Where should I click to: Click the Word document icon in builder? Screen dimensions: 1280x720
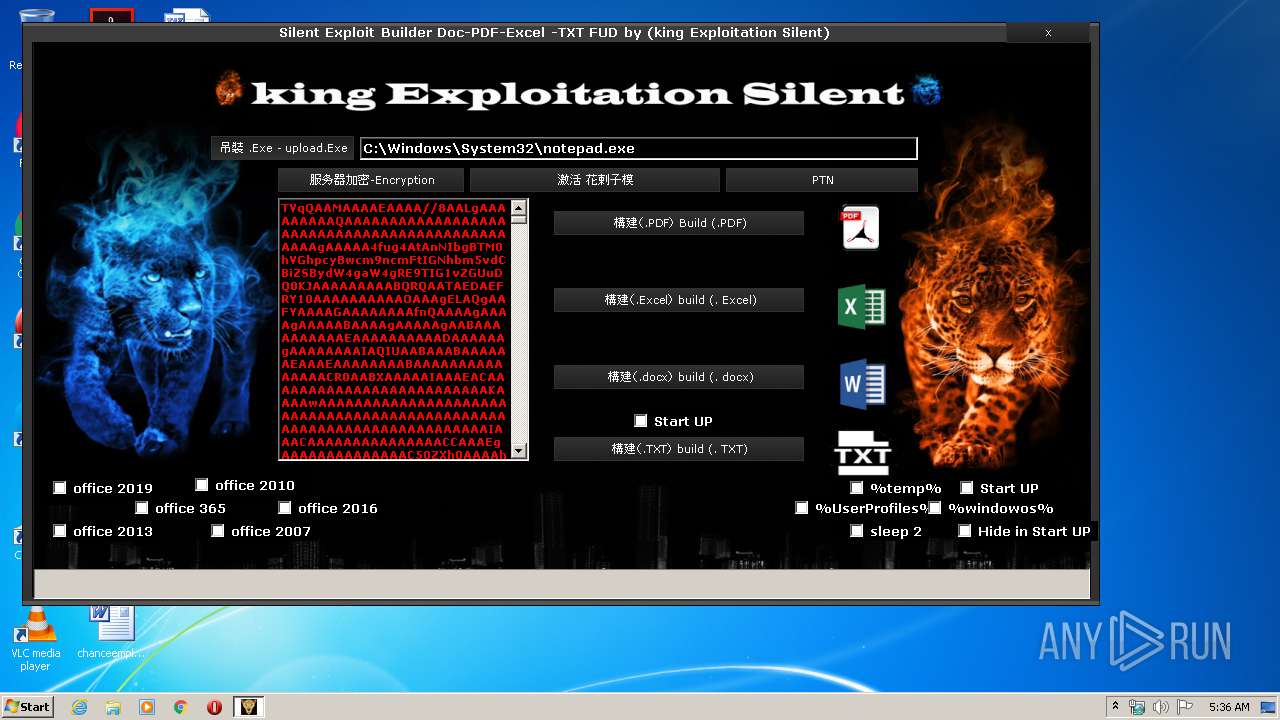coord(862,384)
